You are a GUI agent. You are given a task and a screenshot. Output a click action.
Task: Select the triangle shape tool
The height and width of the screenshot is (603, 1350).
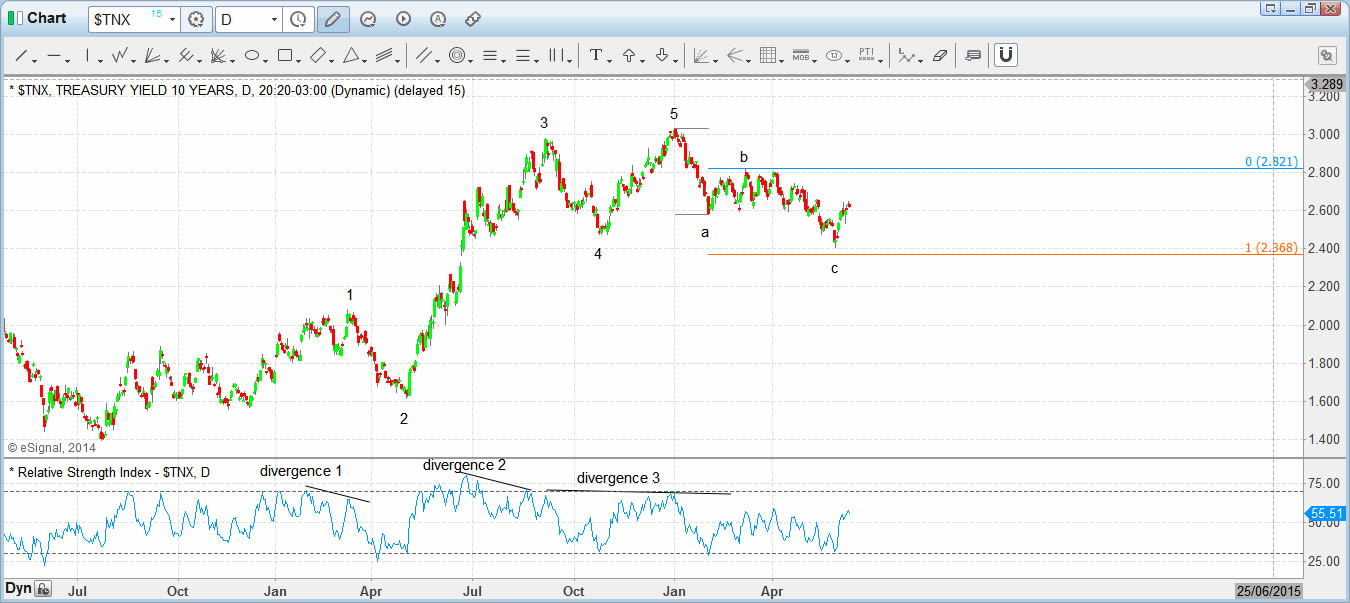click(x=351, y=56)
